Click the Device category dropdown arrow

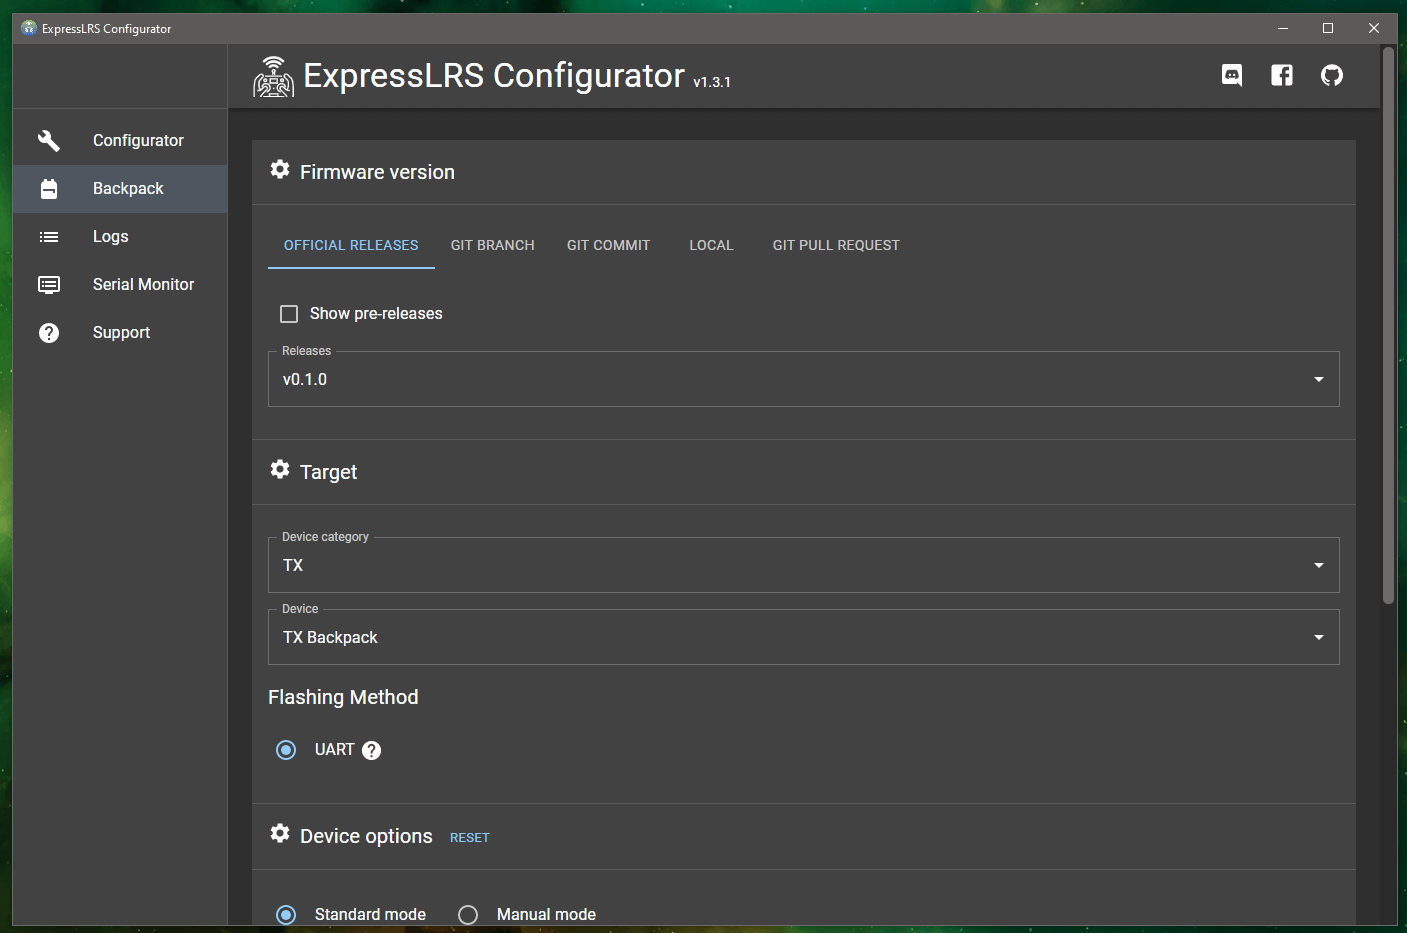(1319, 565)
